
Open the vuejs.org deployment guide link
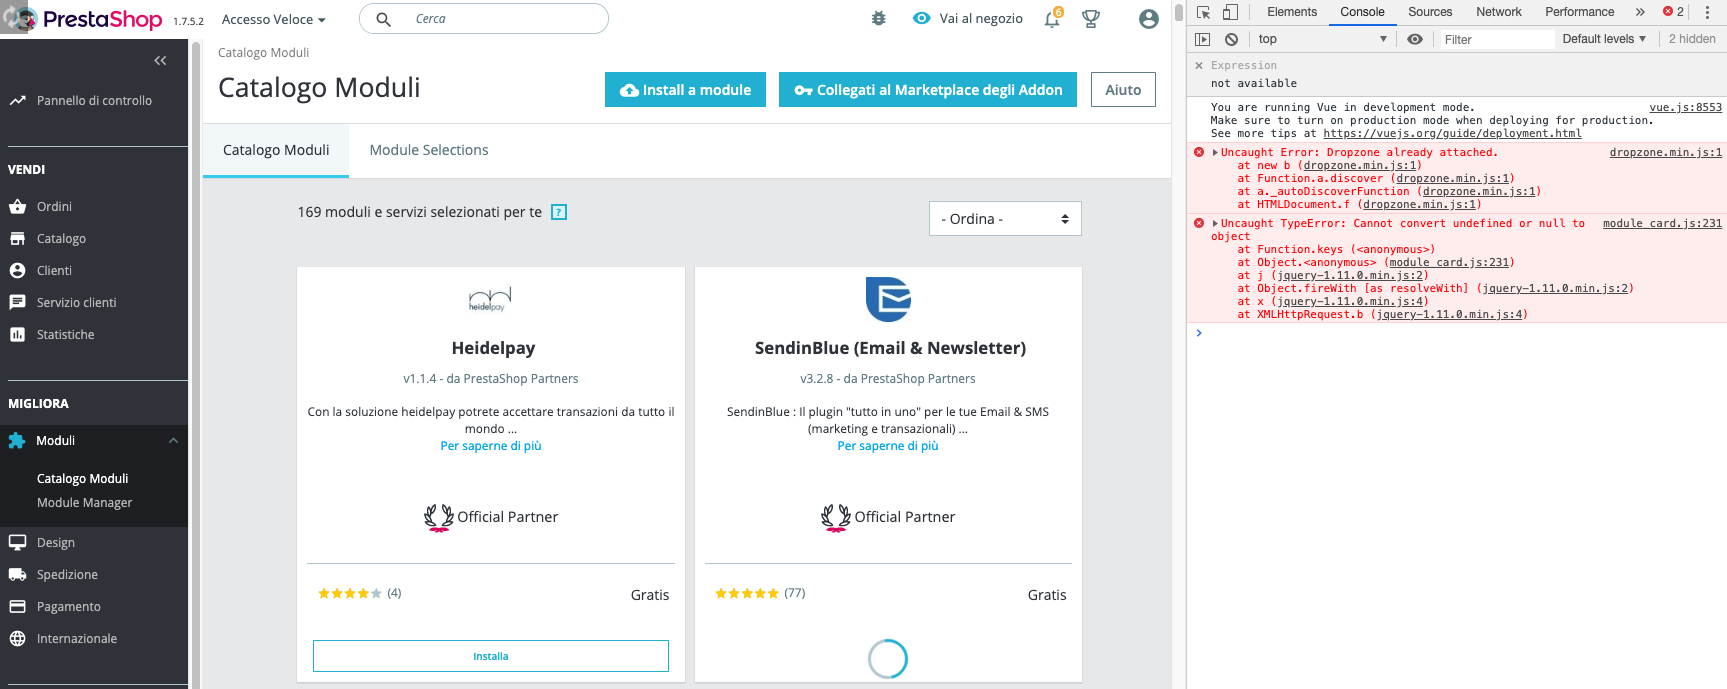tap(1452, 133)
